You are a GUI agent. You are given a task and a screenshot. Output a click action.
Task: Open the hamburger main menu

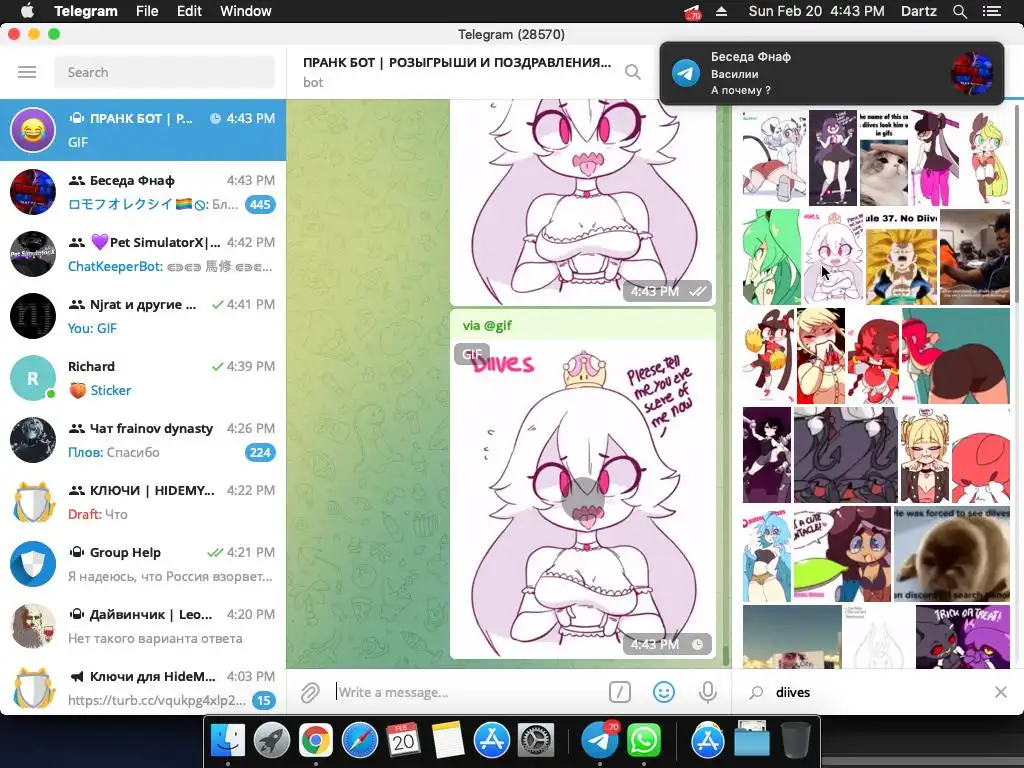pos(27,72)
